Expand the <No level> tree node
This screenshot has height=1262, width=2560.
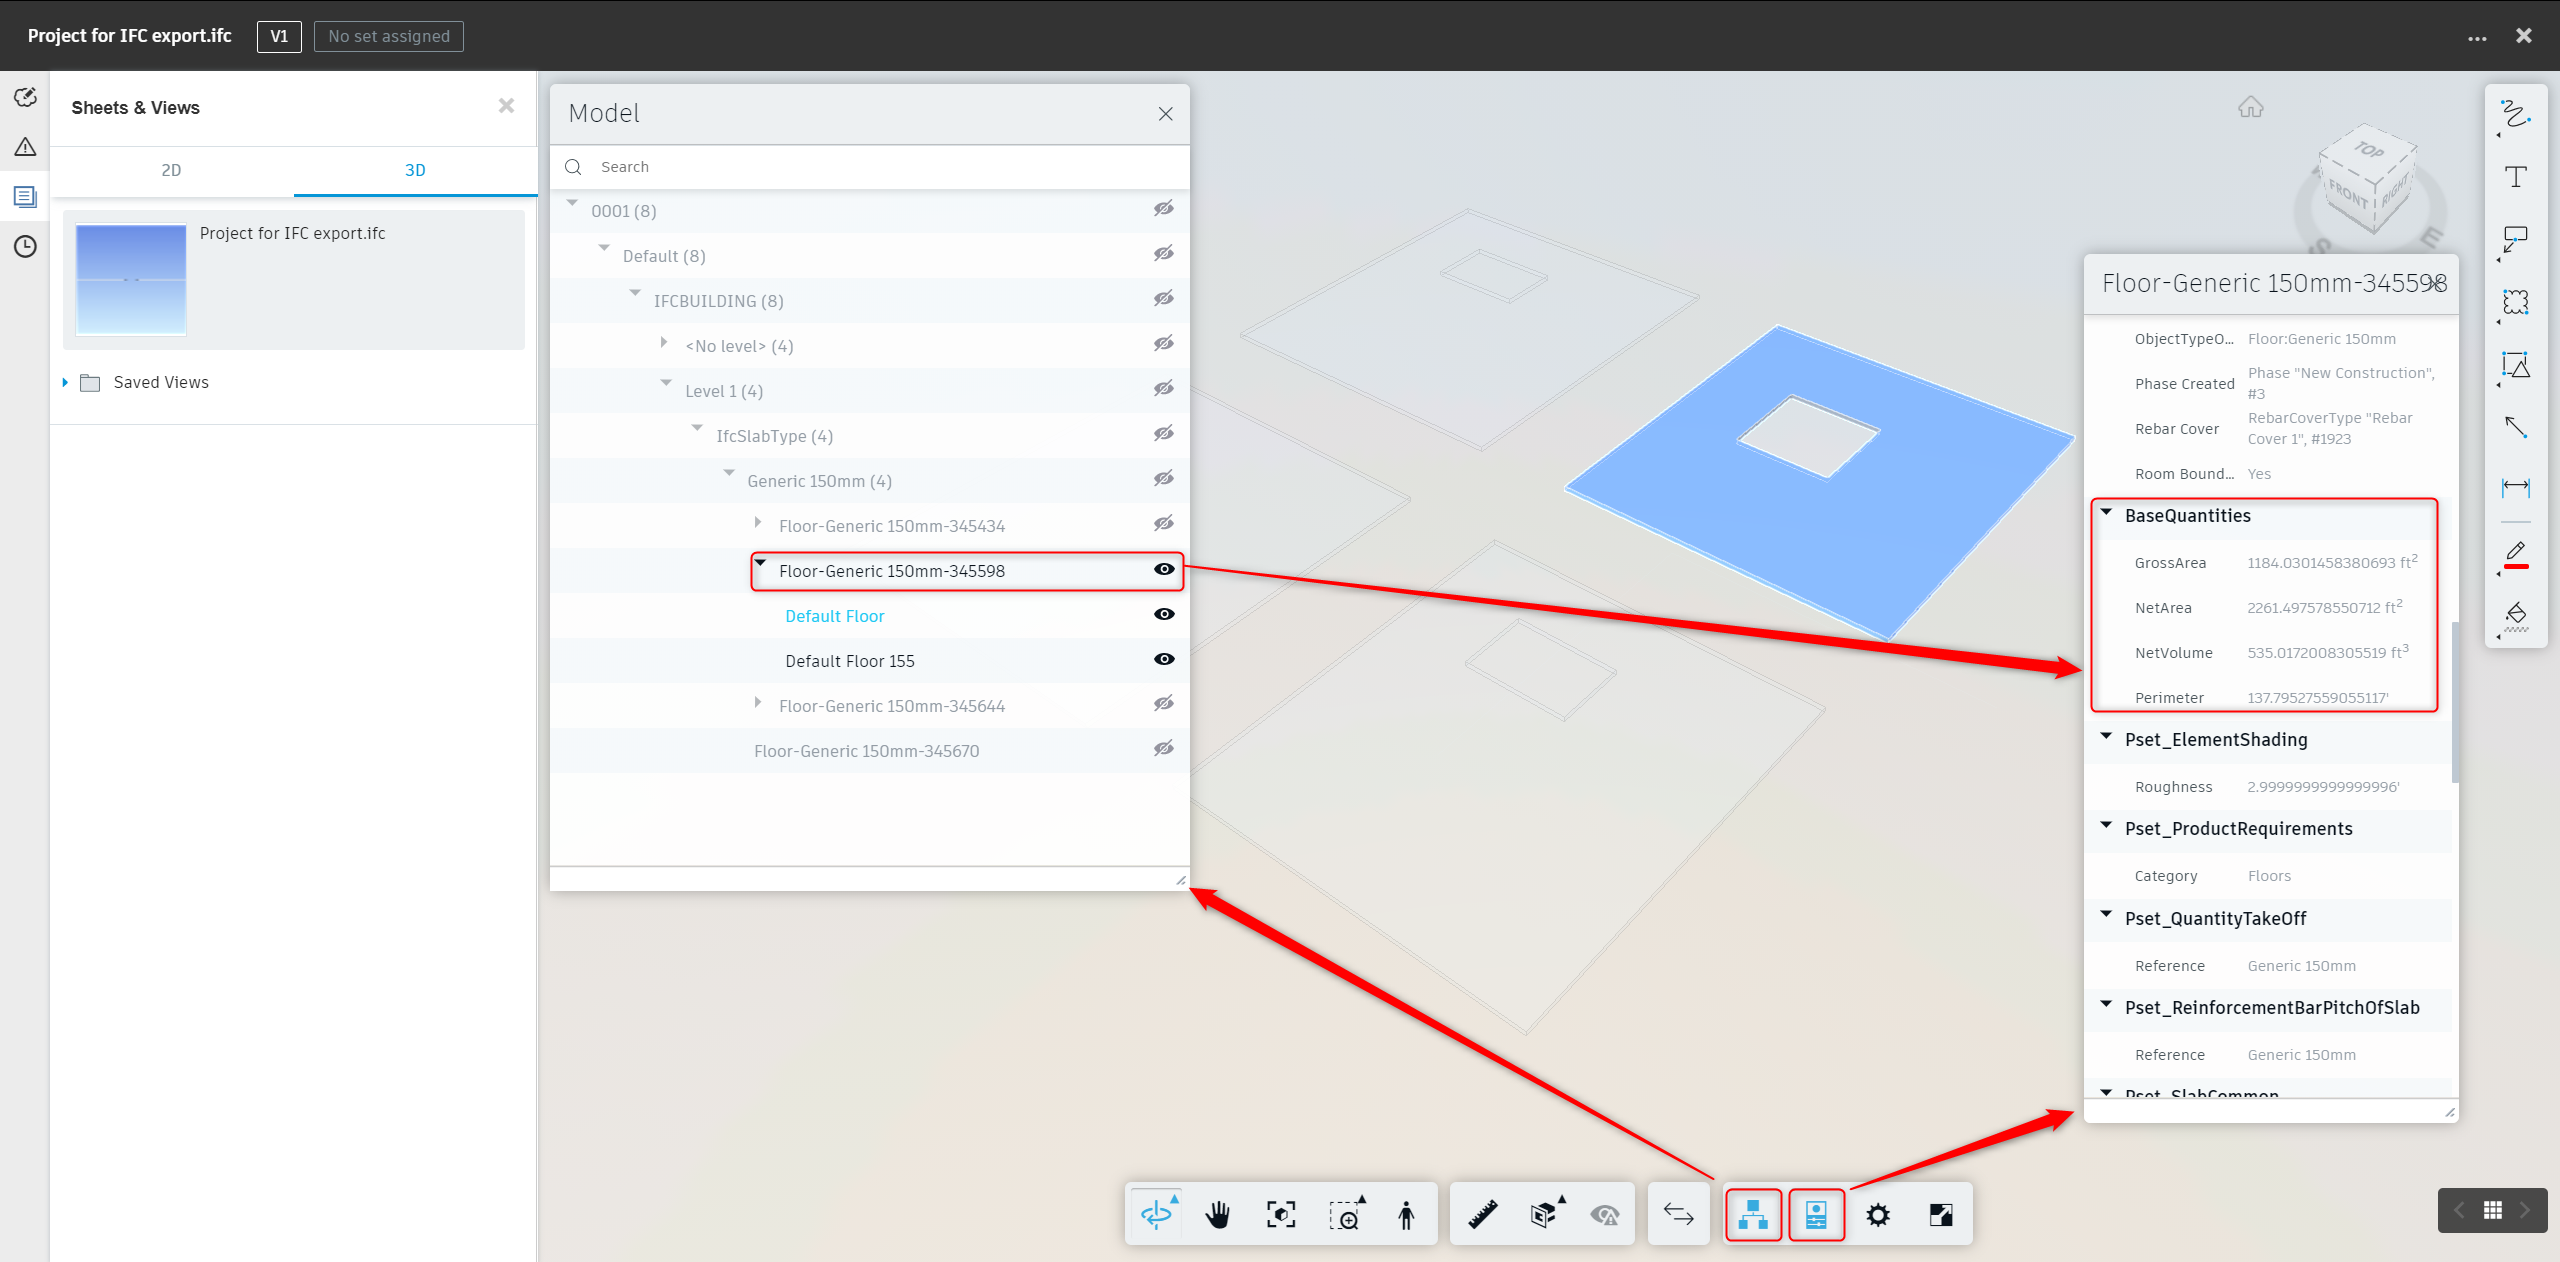click(x=664, y=343)
